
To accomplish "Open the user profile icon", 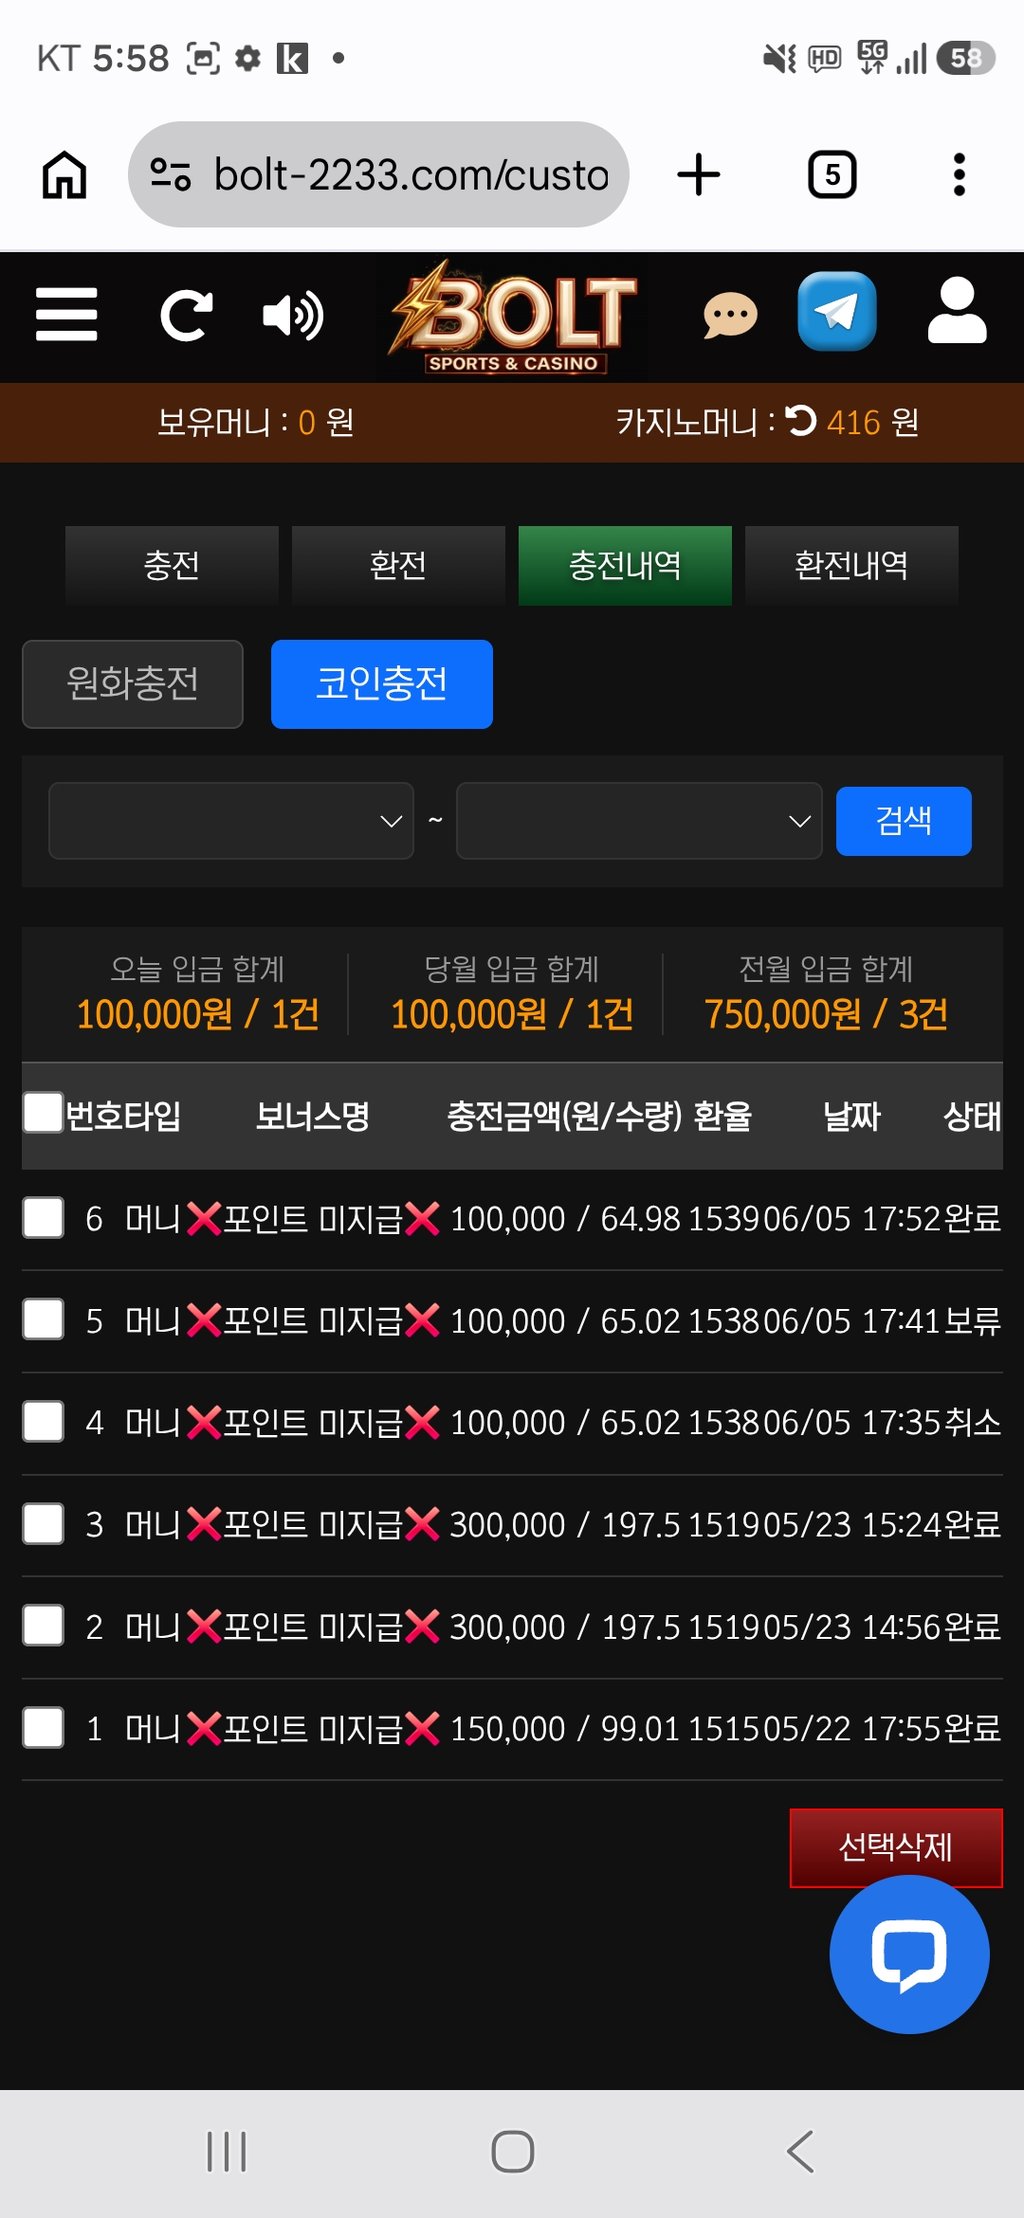I will pyautogui.click(x=957, y=311).
